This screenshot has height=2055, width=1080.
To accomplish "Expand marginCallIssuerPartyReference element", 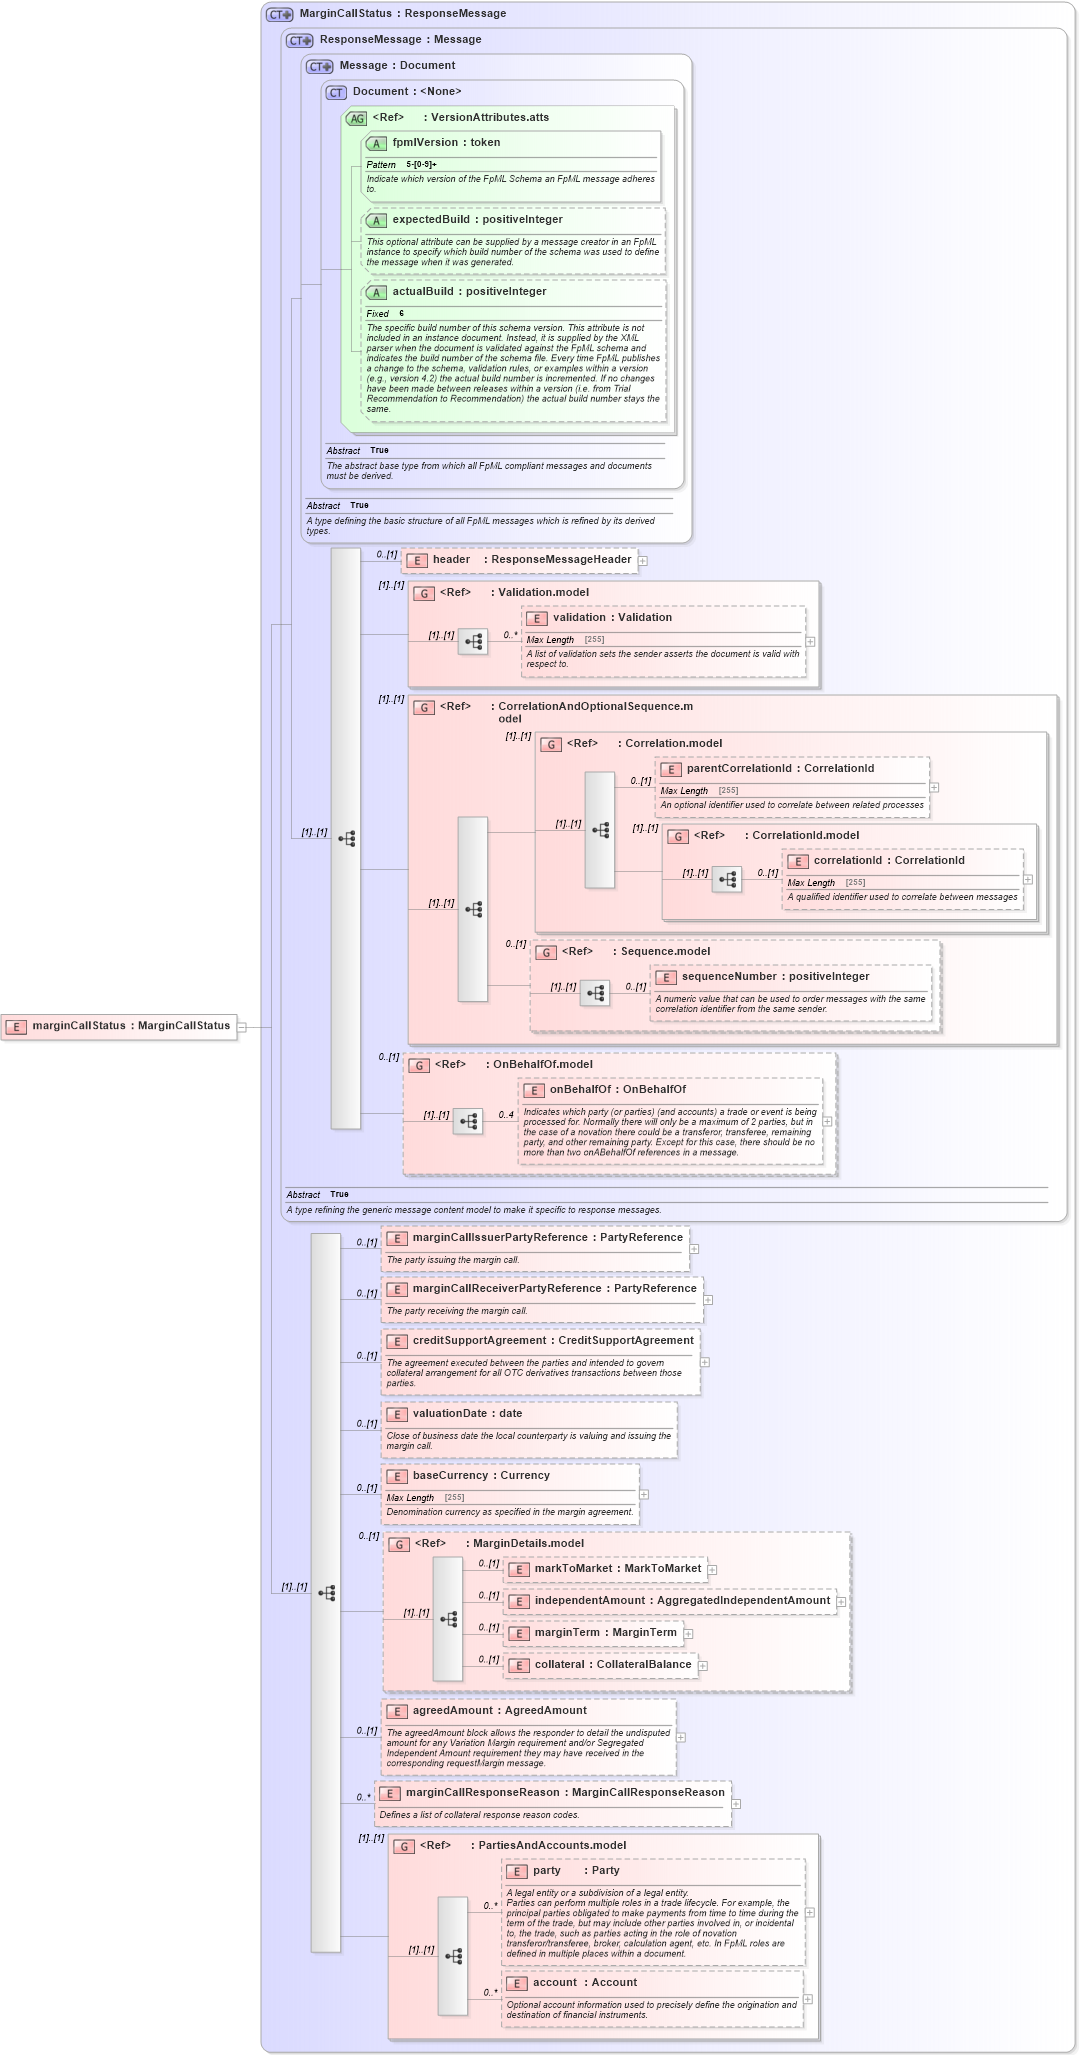I will click(x=694, y=1249).
